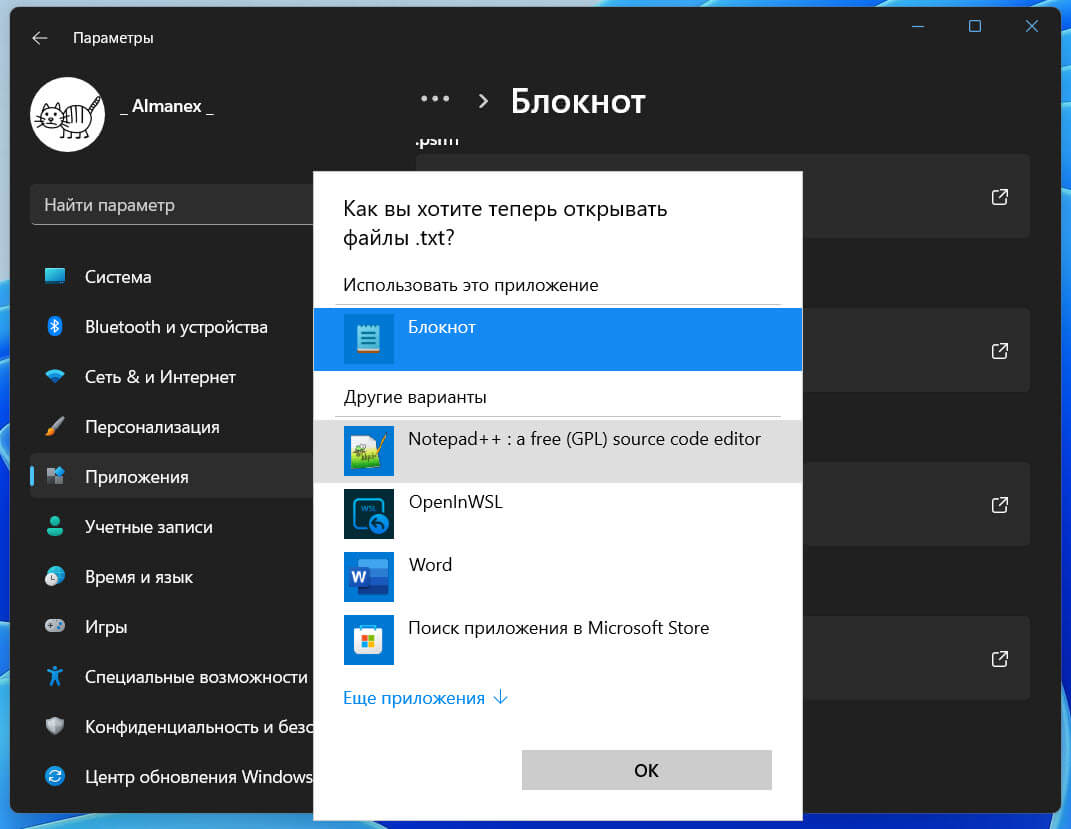Viewport: 1071px width, 829px height.
Task: Select Приложения in sidebar
Action: [x=171, y=477]
